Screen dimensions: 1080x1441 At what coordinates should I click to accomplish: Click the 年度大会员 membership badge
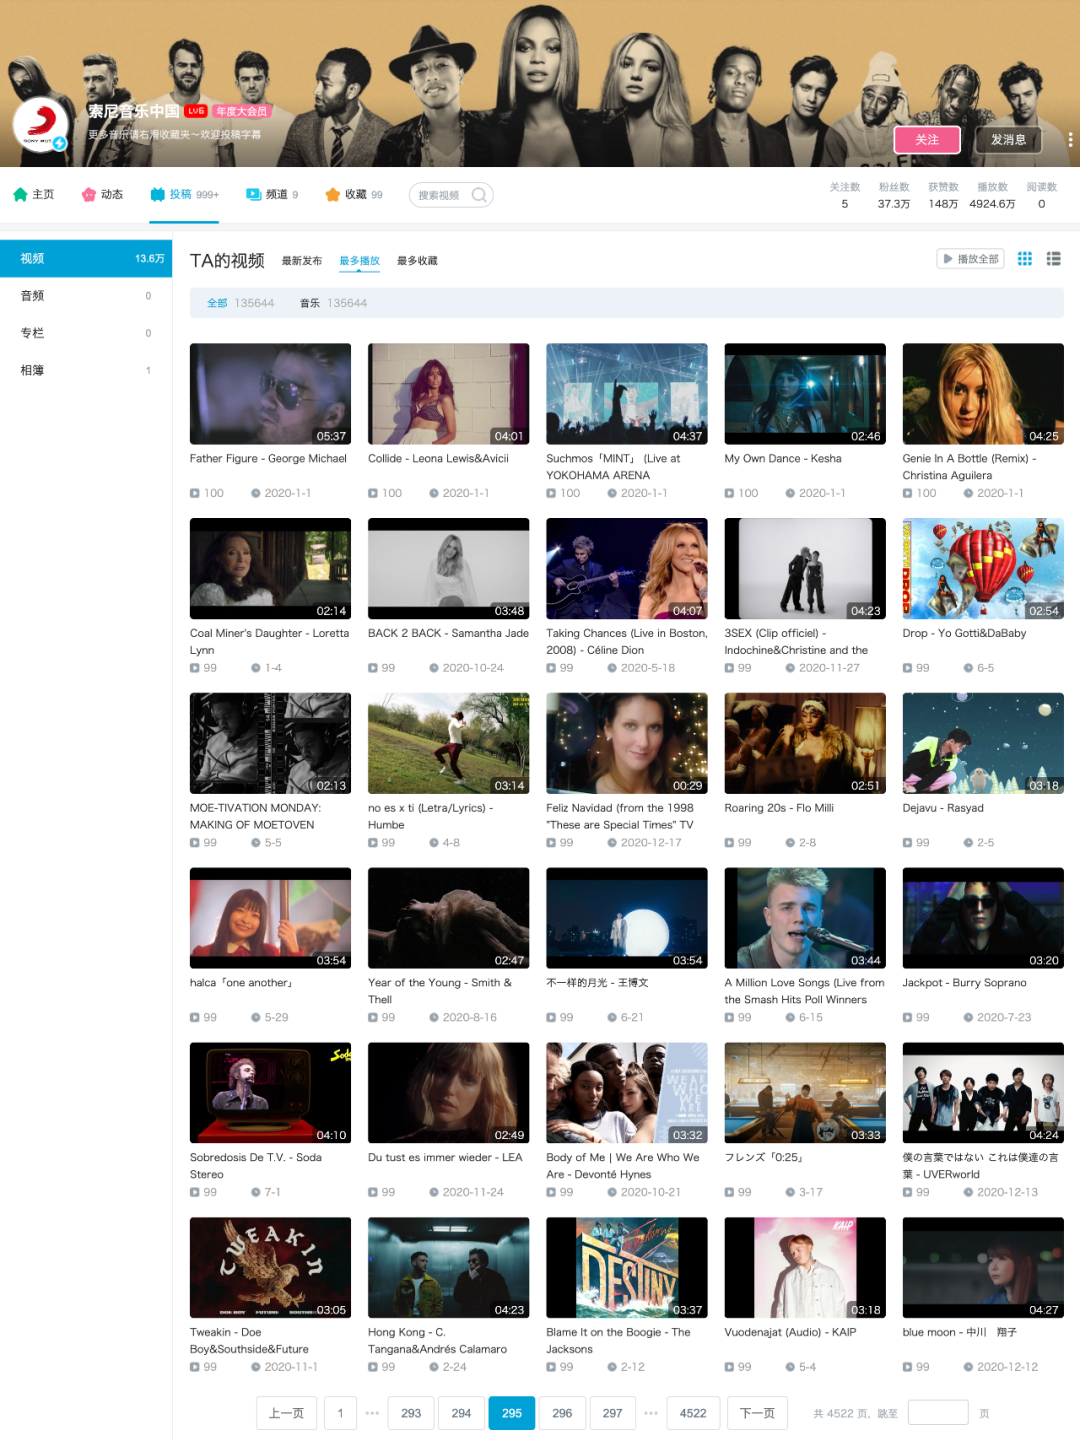241,111
